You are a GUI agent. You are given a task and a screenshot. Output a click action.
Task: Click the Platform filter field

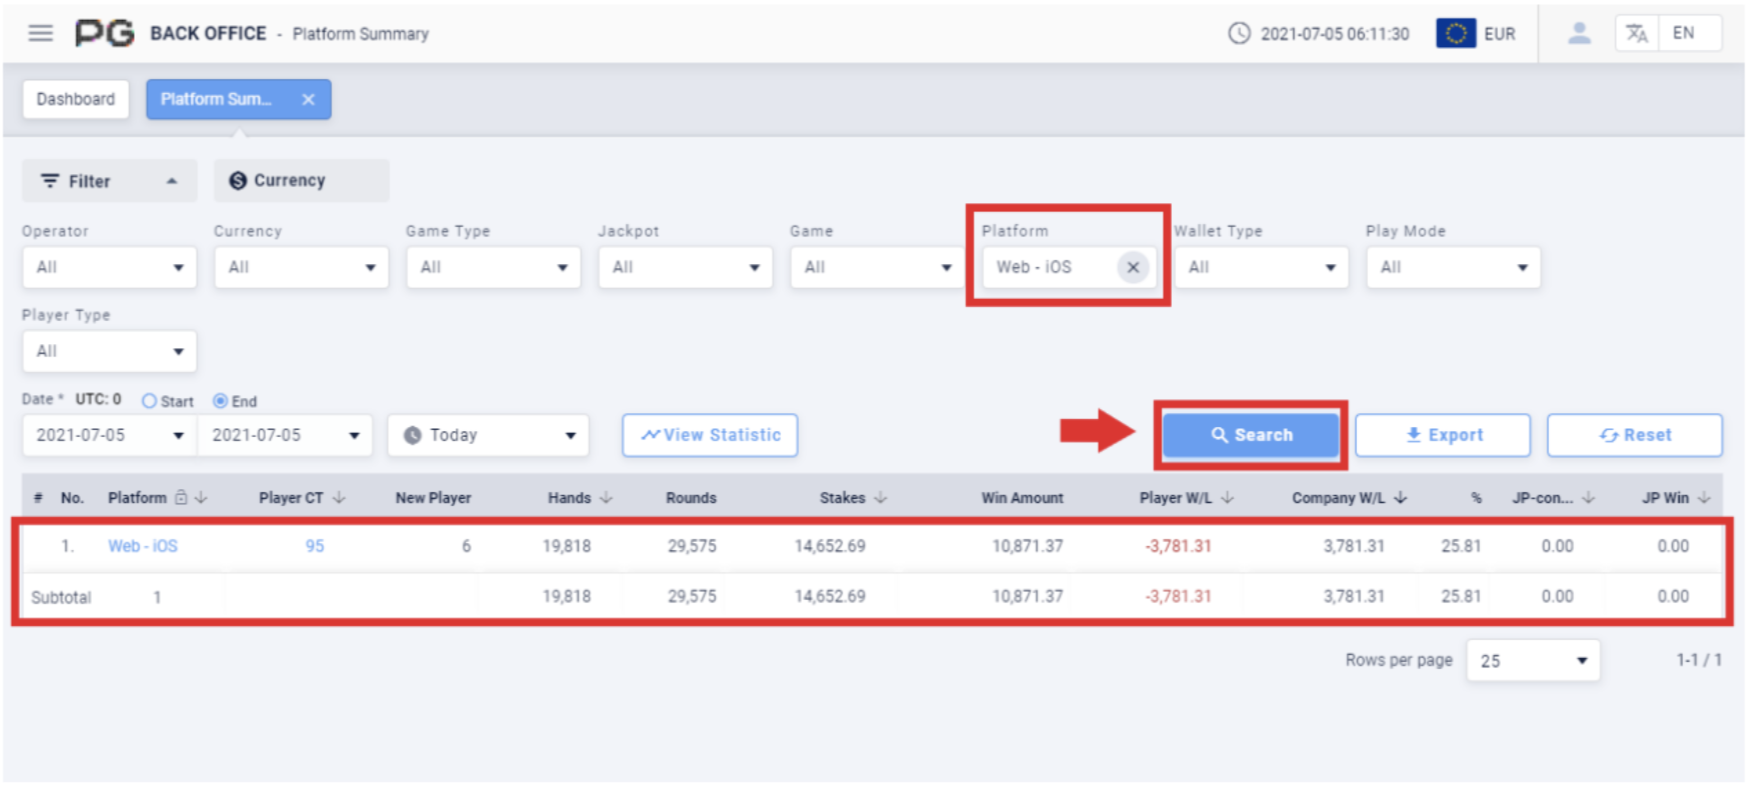coord(1069,267)
